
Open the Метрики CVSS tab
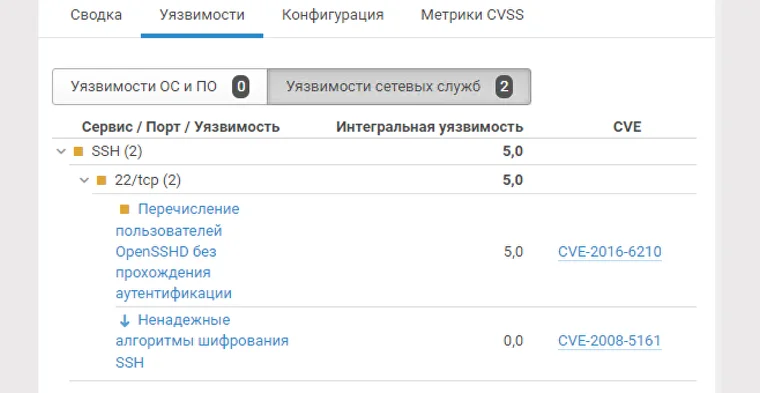click(x=472, y=15)
